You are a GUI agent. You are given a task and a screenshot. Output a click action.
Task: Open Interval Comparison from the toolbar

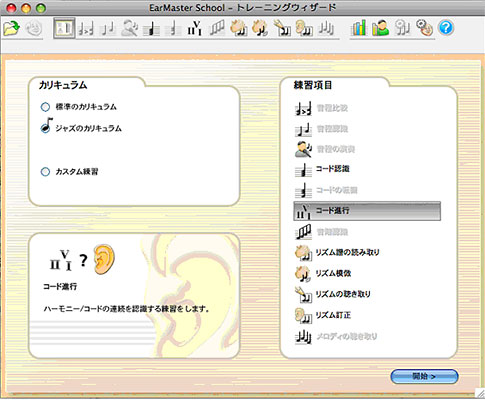click(x=86, y=28)
